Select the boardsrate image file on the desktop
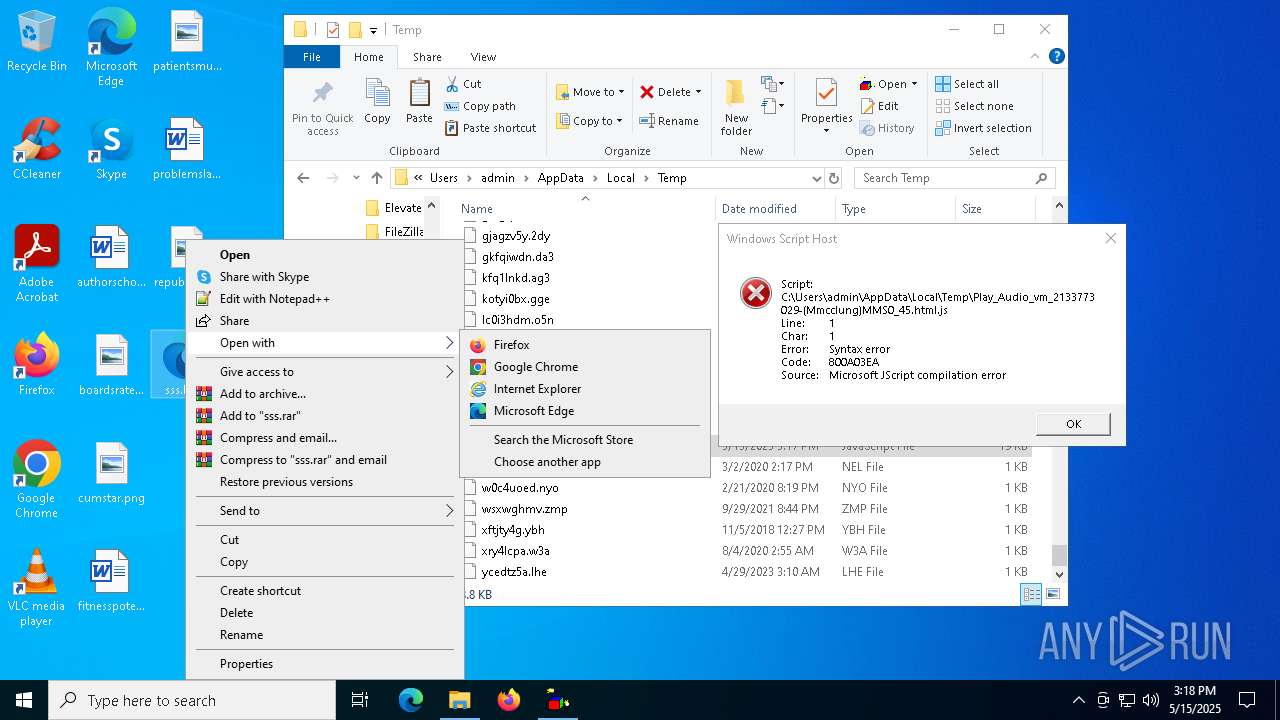The height and width of the screenshot is (720, 1280). (x=111, y=365)
